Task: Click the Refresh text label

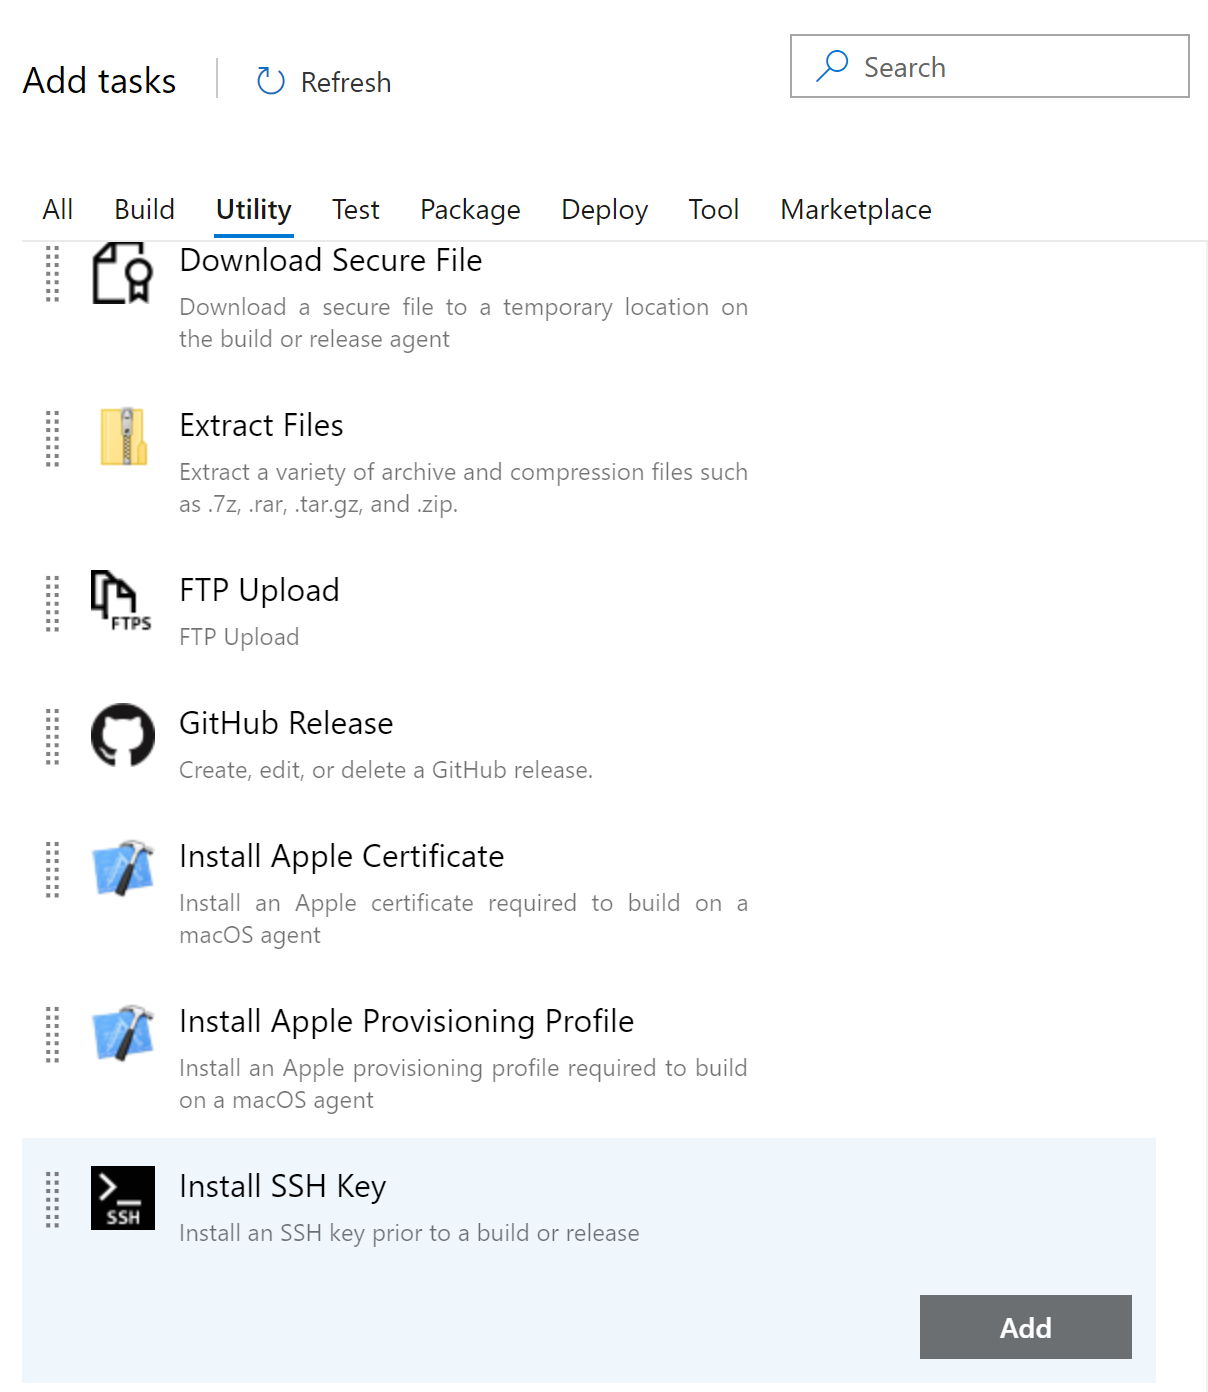Action: click(346, 82)
